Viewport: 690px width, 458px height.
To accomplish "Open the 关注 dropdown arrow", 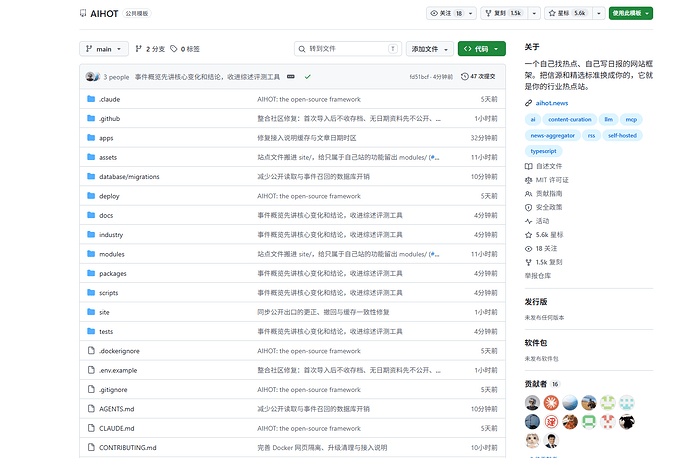I will (x=470, y=13).
